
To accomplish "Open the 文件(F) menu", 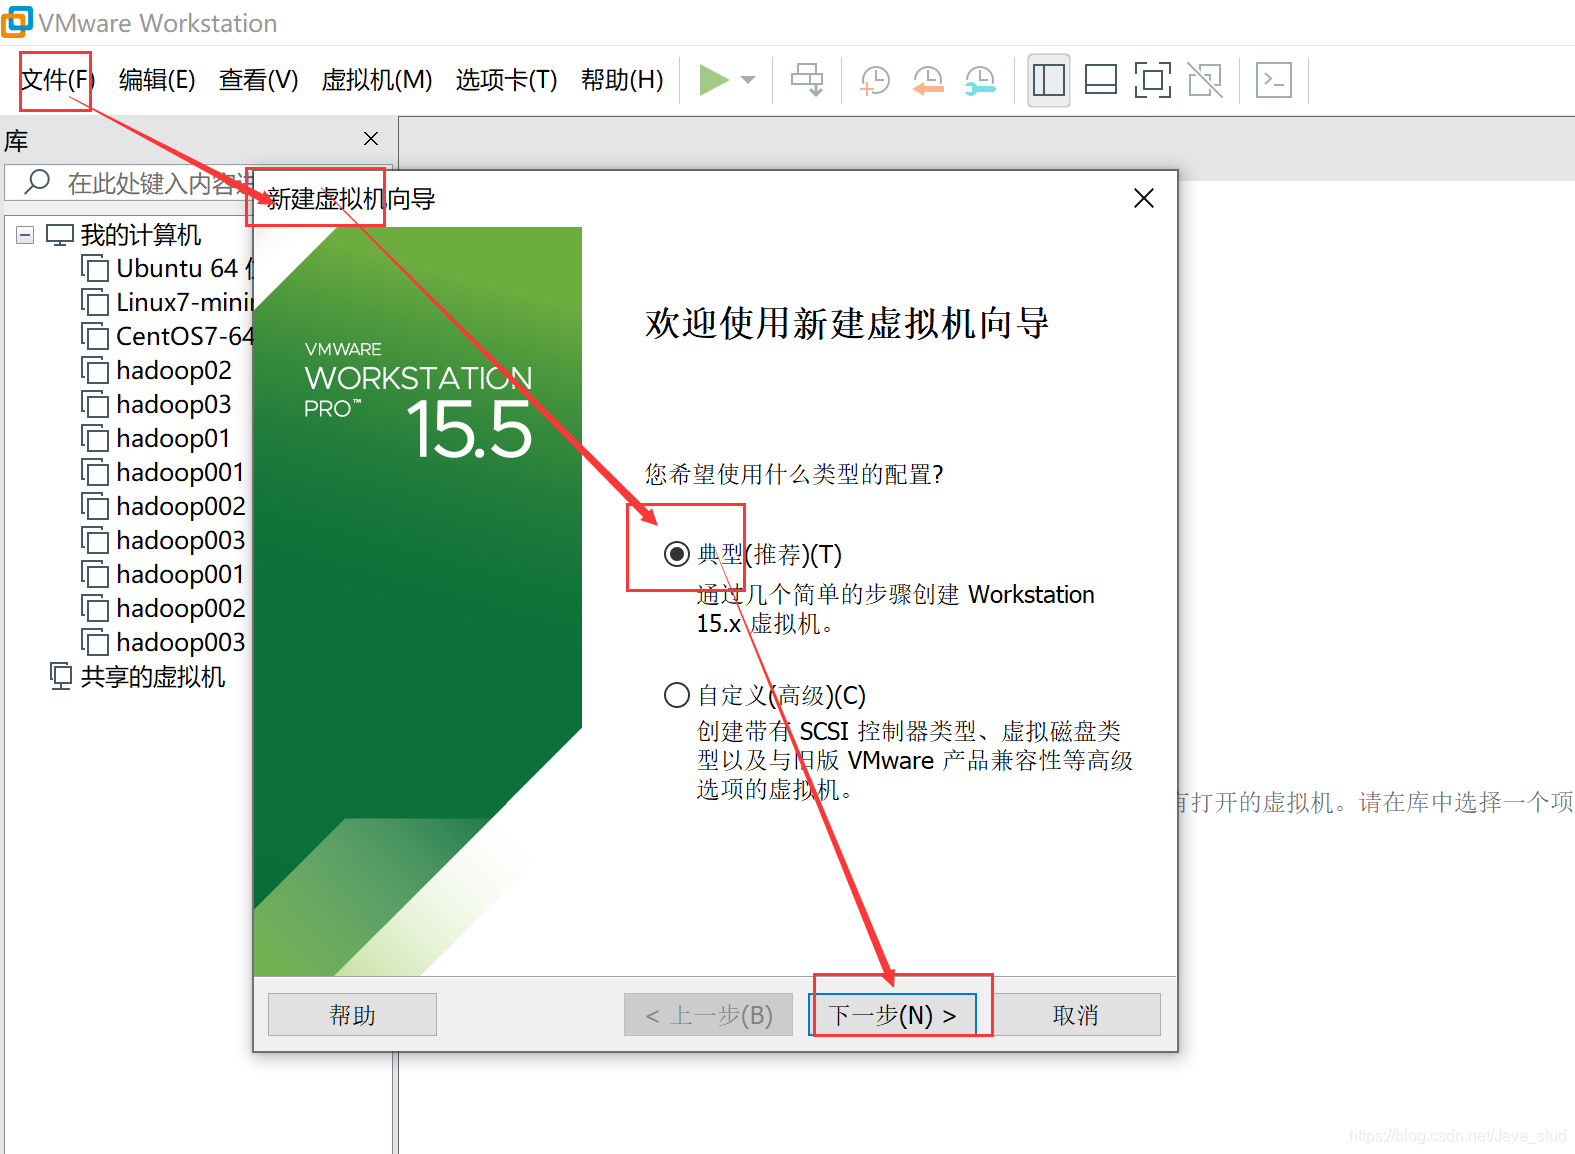I will pos(57,80).
